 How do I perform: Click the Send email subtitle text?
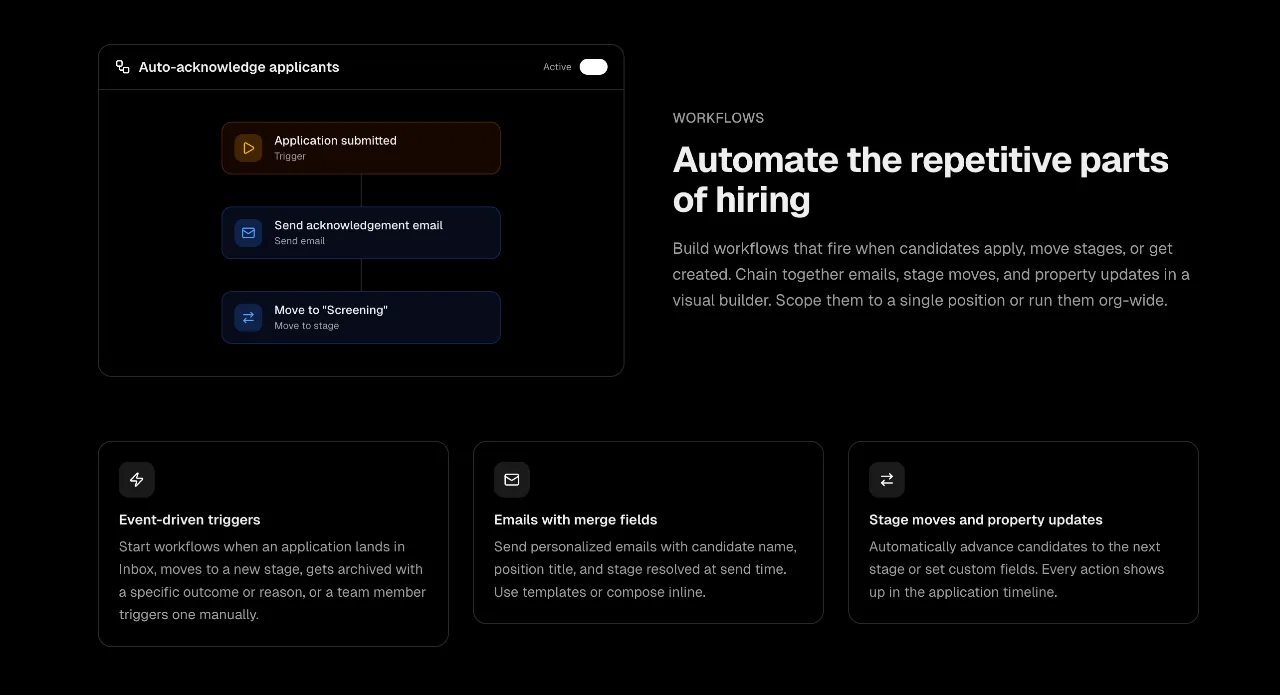click(x=300, y=241)
